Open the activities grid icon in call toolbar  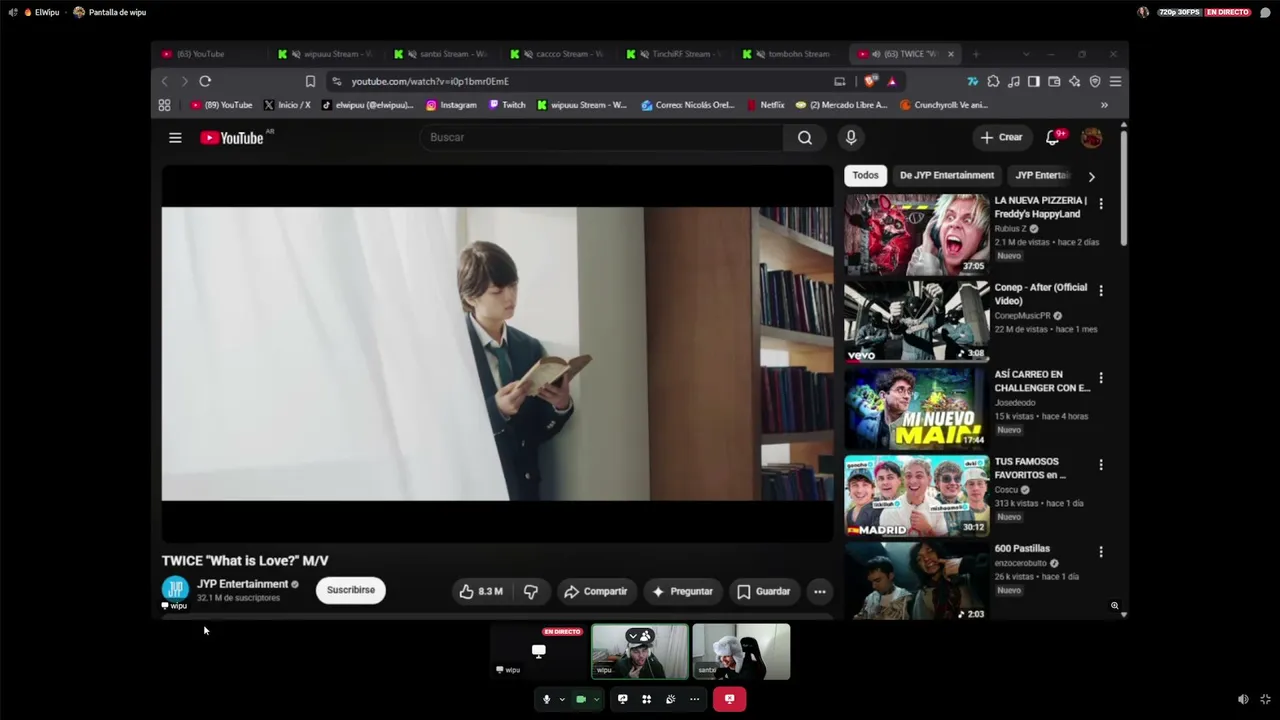(x=646, y=699)
